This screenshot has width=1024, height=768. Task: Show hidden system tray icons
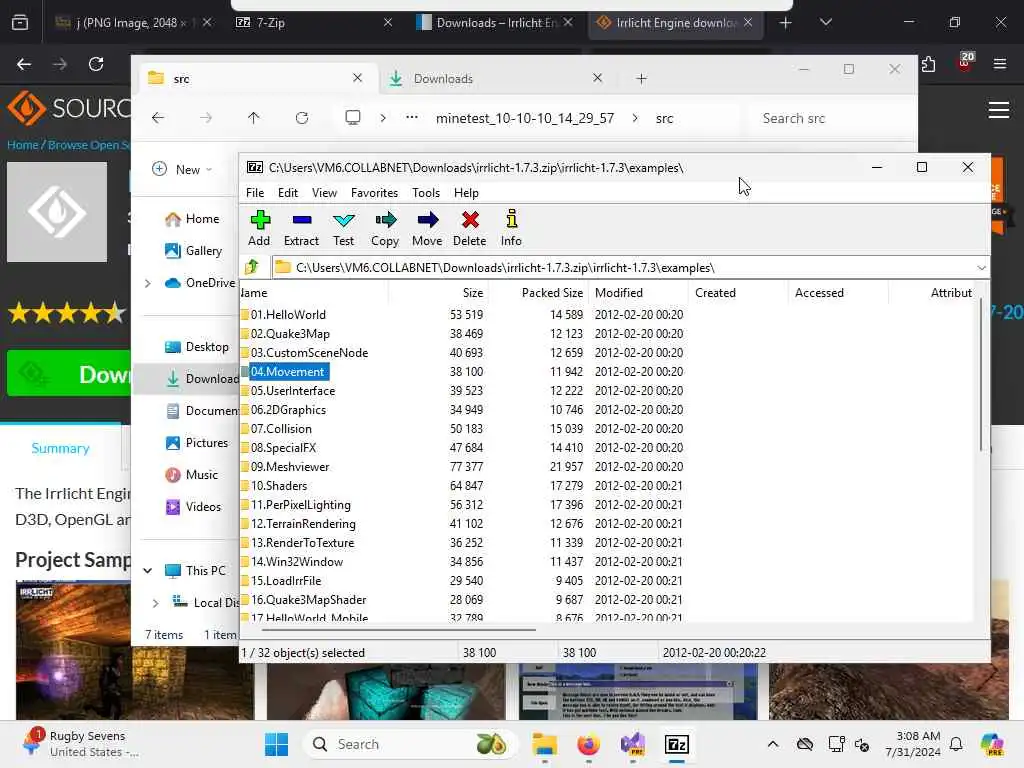click(x=773, y=744)
